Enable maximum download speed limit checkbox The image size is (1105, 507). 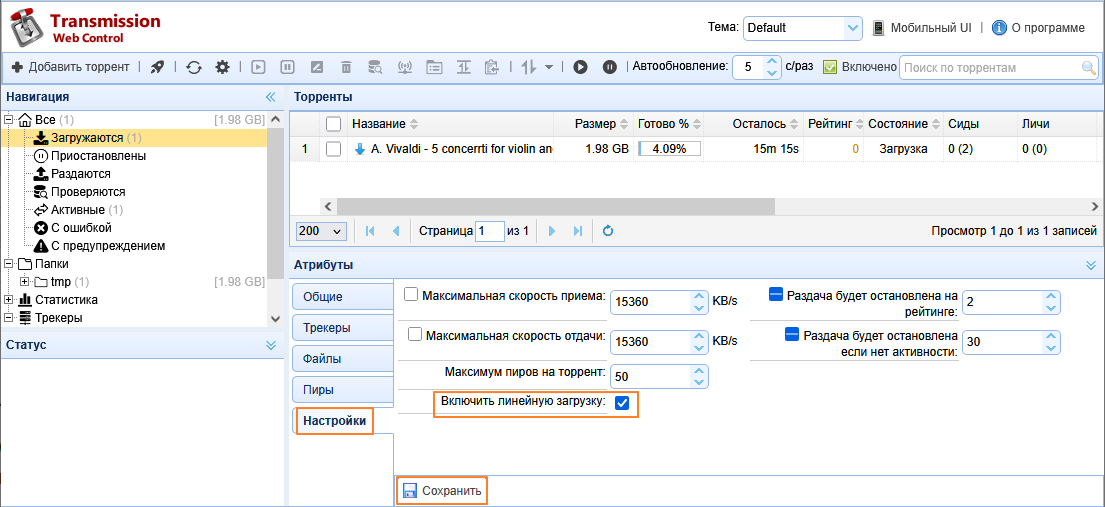(x=411, y=295)
